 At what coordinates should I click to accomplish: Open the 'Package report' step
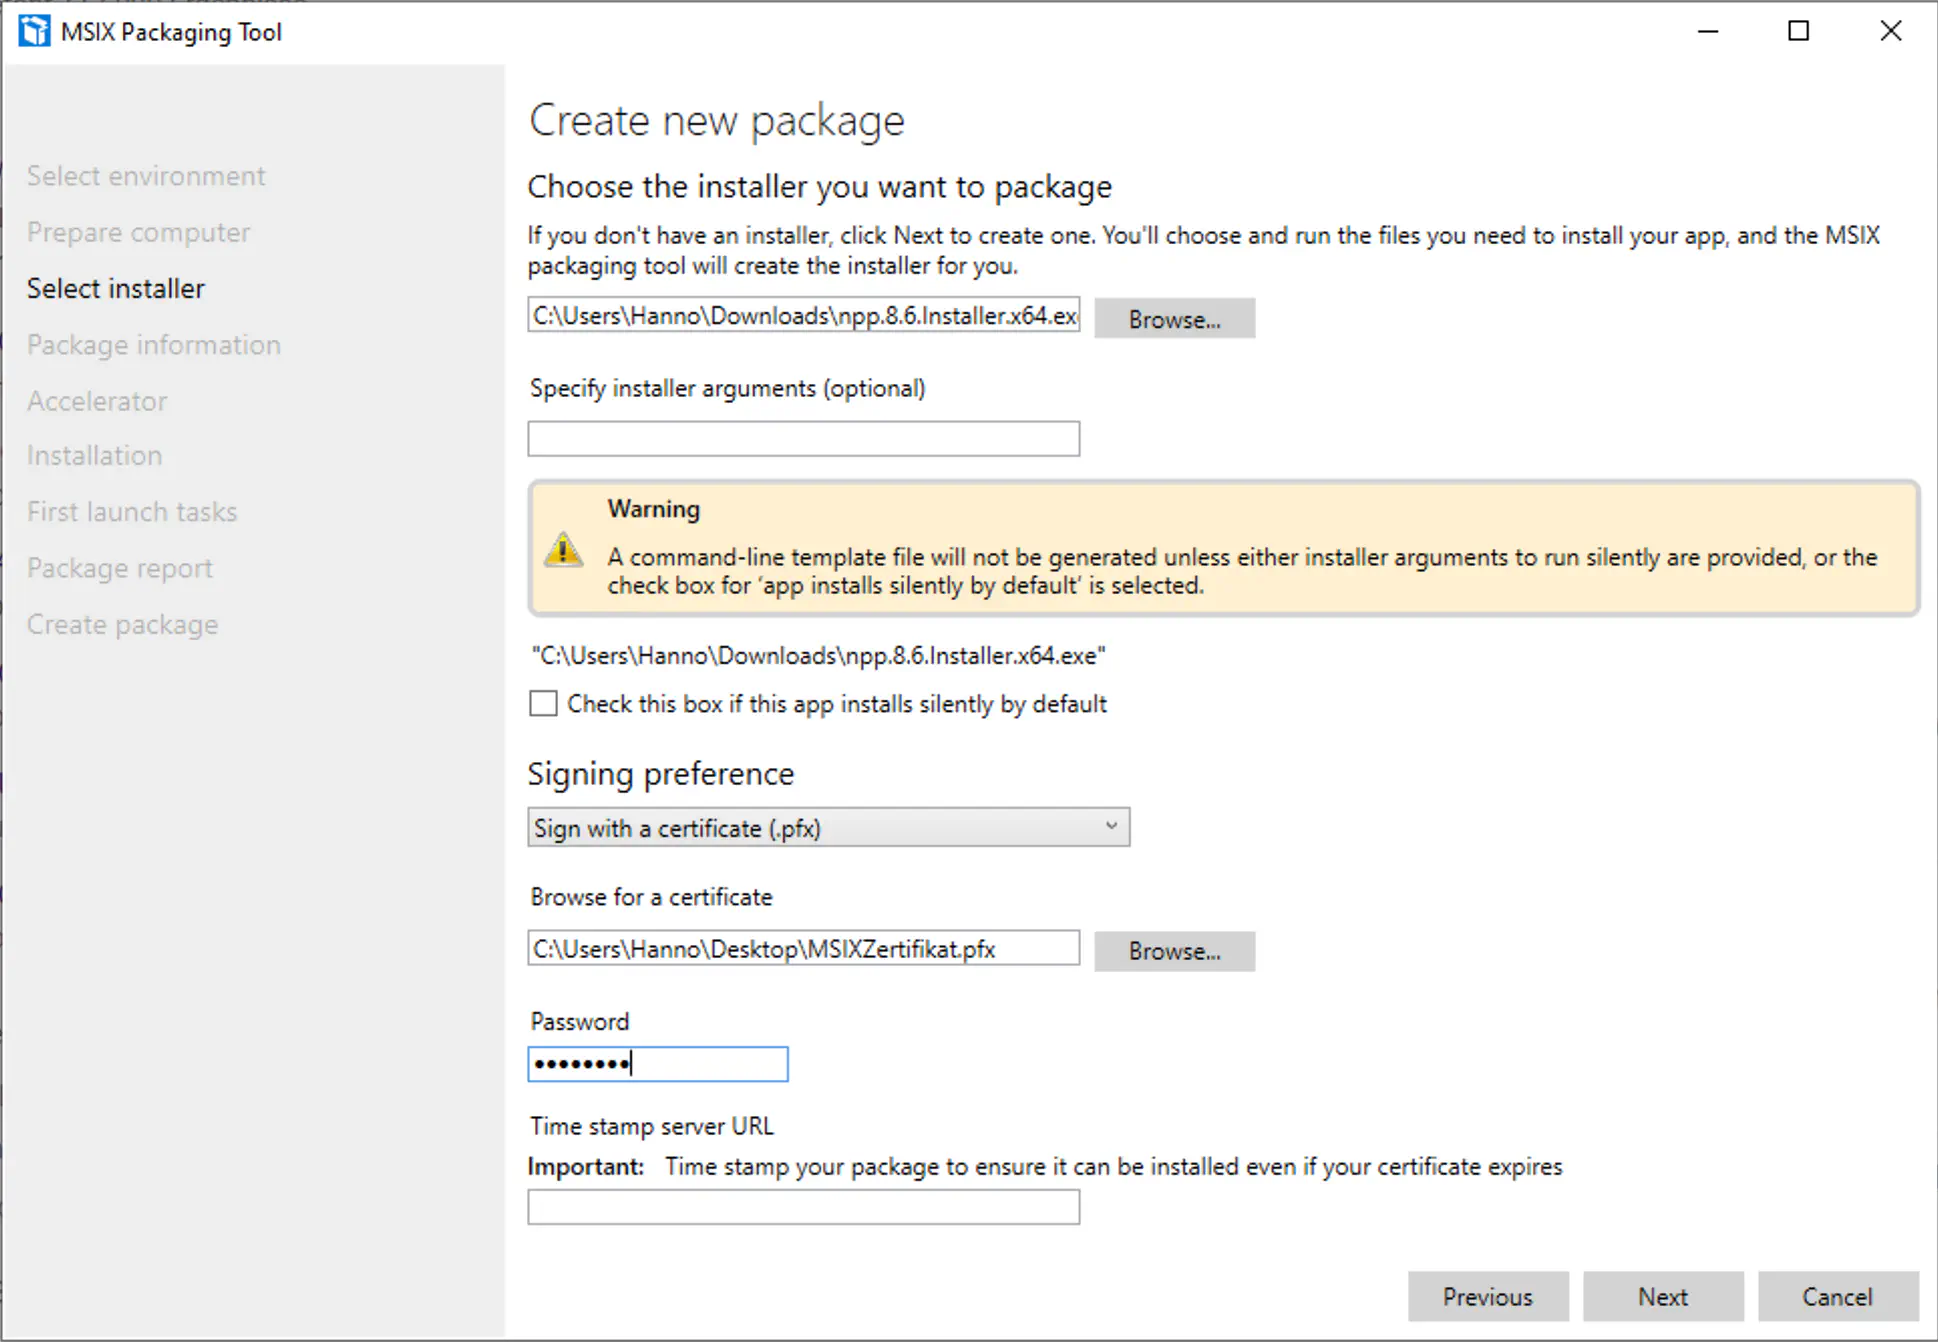(x=119, y=567)
